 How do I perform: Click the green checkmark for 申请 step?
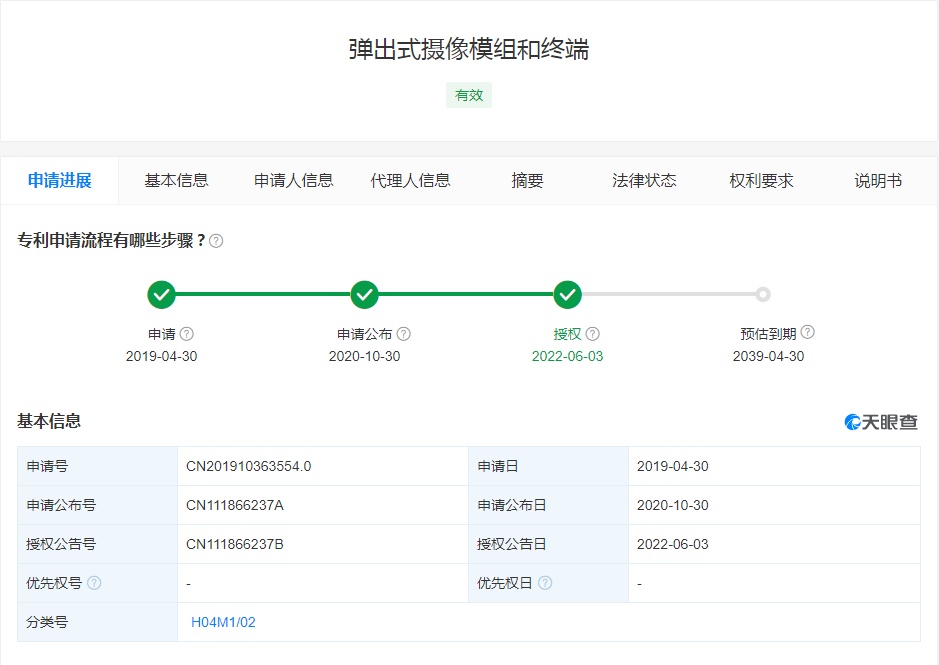(161, 294)
